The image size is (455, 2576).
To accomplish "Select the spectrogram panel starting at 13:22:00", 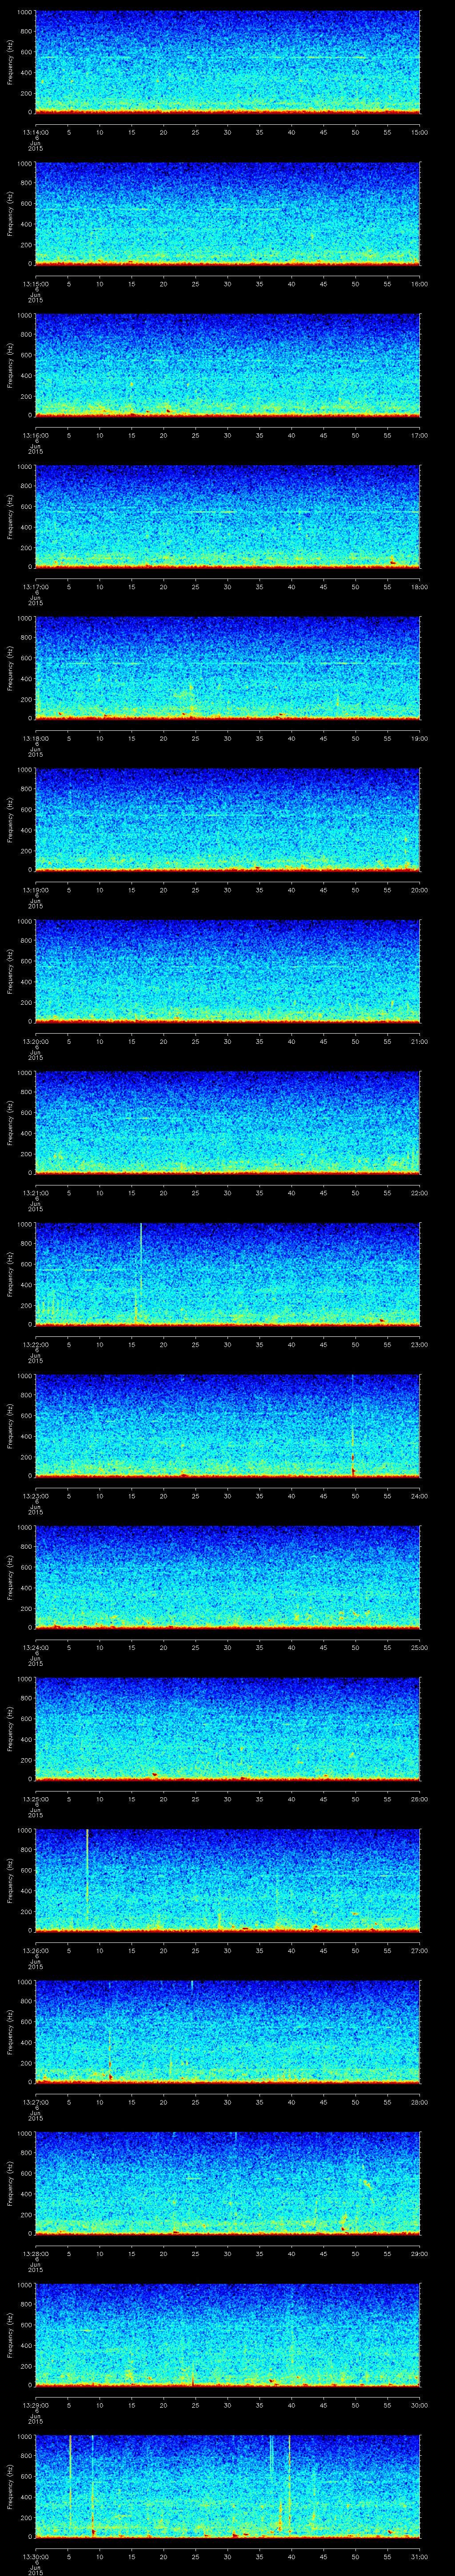I will [228, 1274].
